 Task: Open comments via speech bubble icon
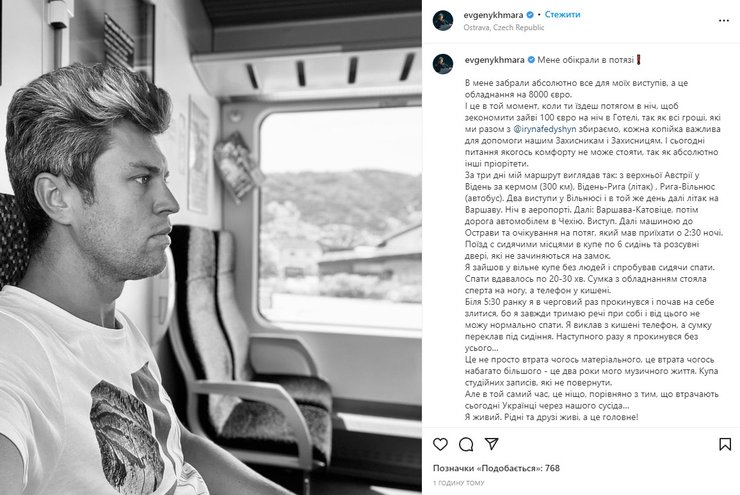[466, 444]
